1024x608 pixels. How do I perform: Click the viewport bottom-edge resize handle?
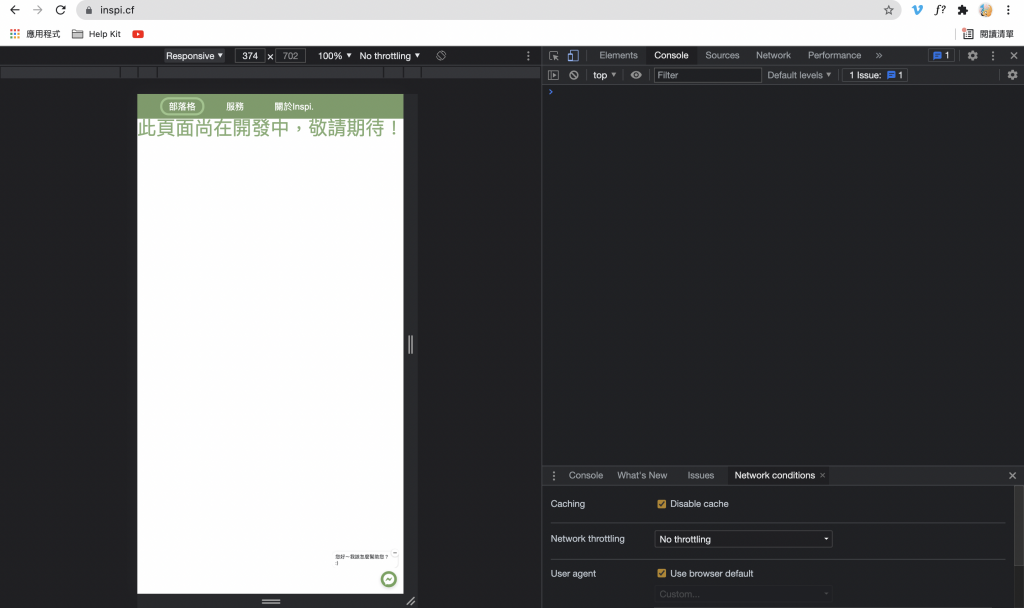270,601
